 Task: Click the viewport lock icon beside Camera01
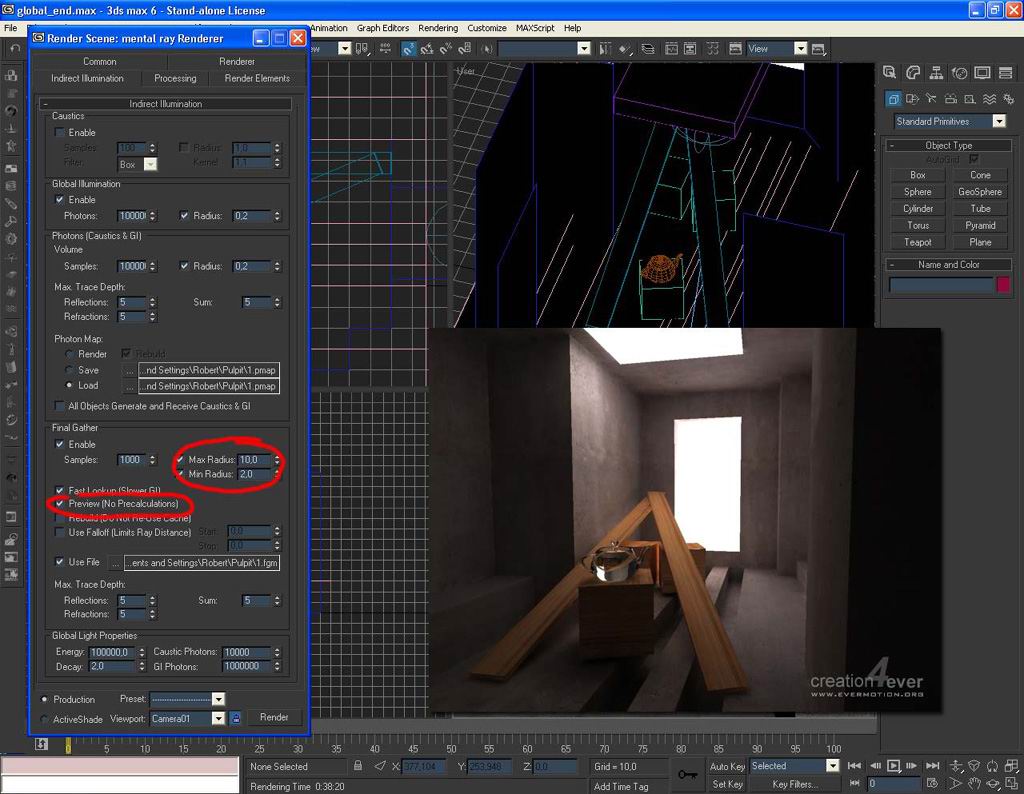coord(236,718)
